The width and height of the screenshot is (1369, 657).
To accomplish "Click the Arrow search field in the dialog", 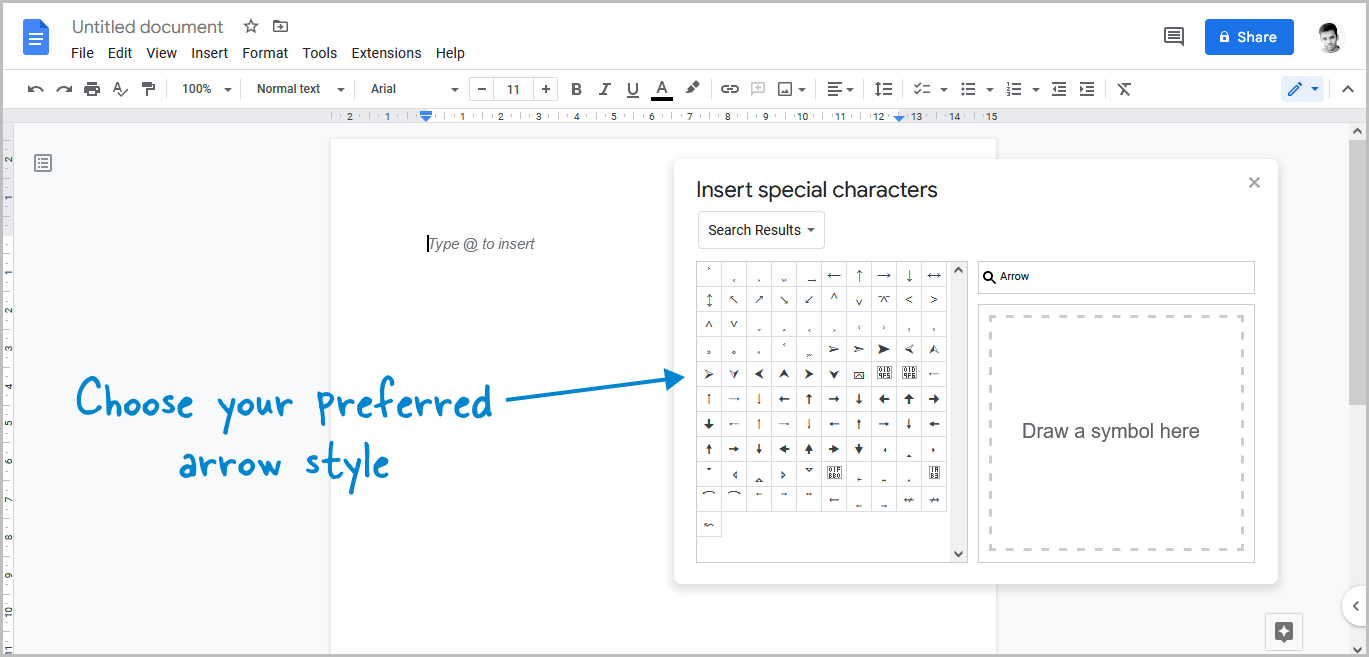I will [1115, 276].
